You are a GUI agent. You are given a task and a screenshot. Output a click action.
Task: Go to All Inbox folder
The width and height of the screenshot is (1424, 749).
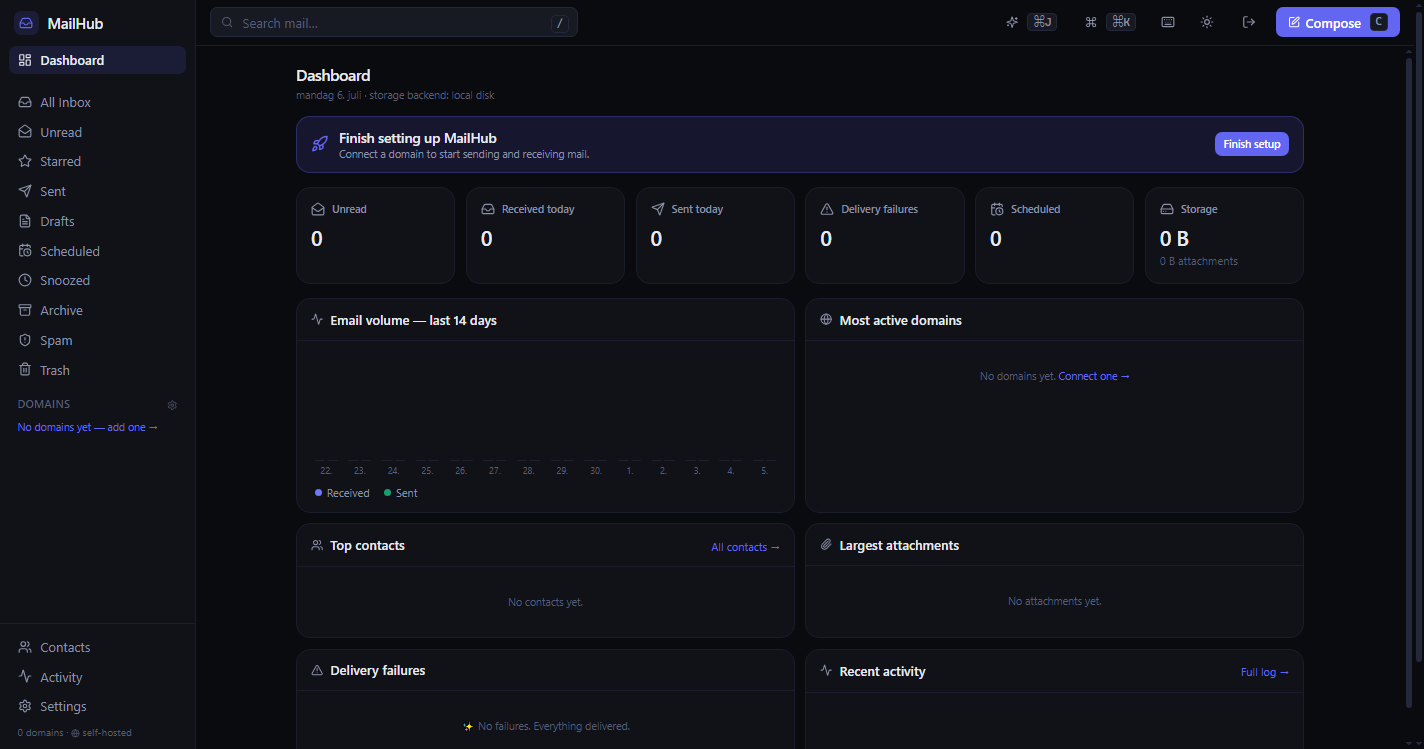[97, 102]
